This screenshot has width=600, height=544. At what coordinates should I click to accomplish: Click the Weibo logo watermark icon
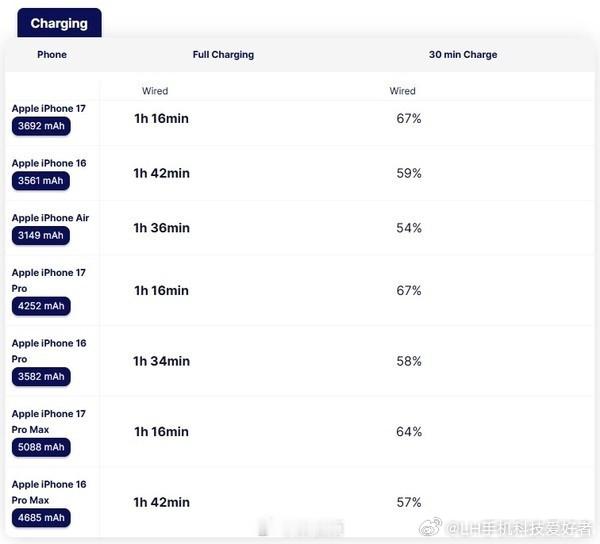coord(430,528)
